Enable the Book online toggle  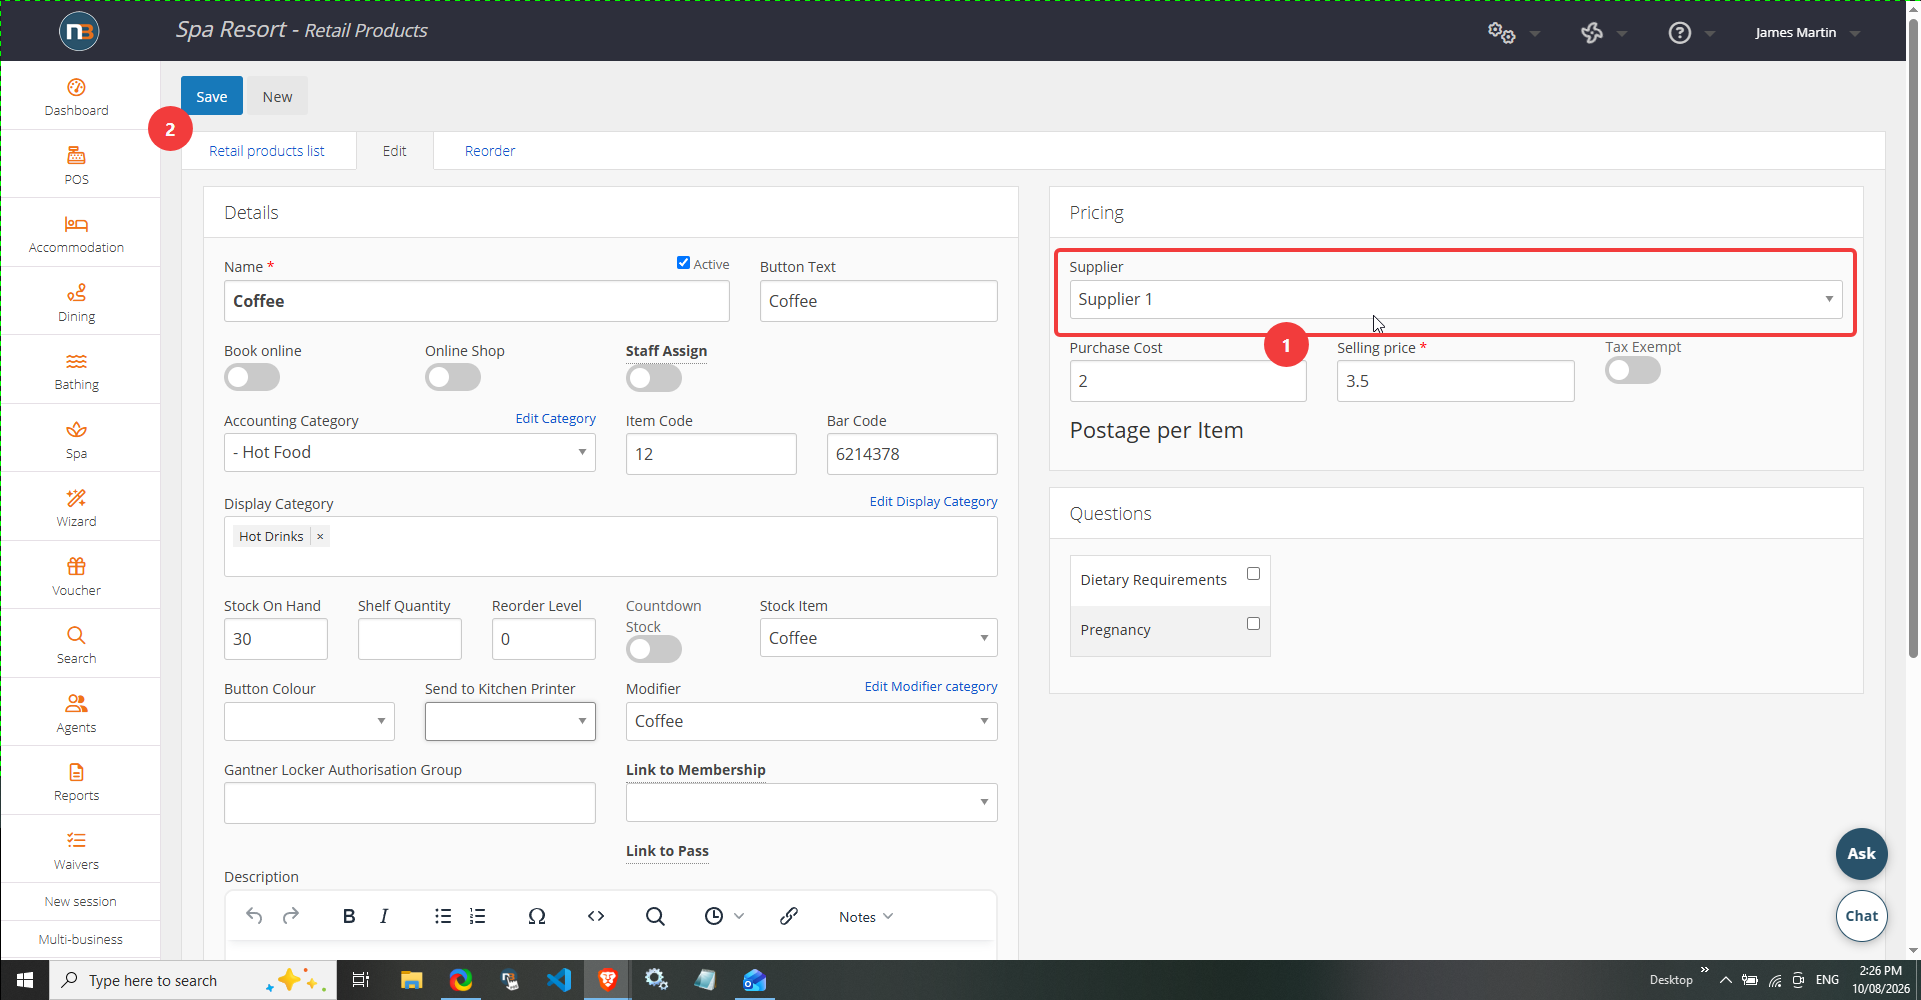252,377
